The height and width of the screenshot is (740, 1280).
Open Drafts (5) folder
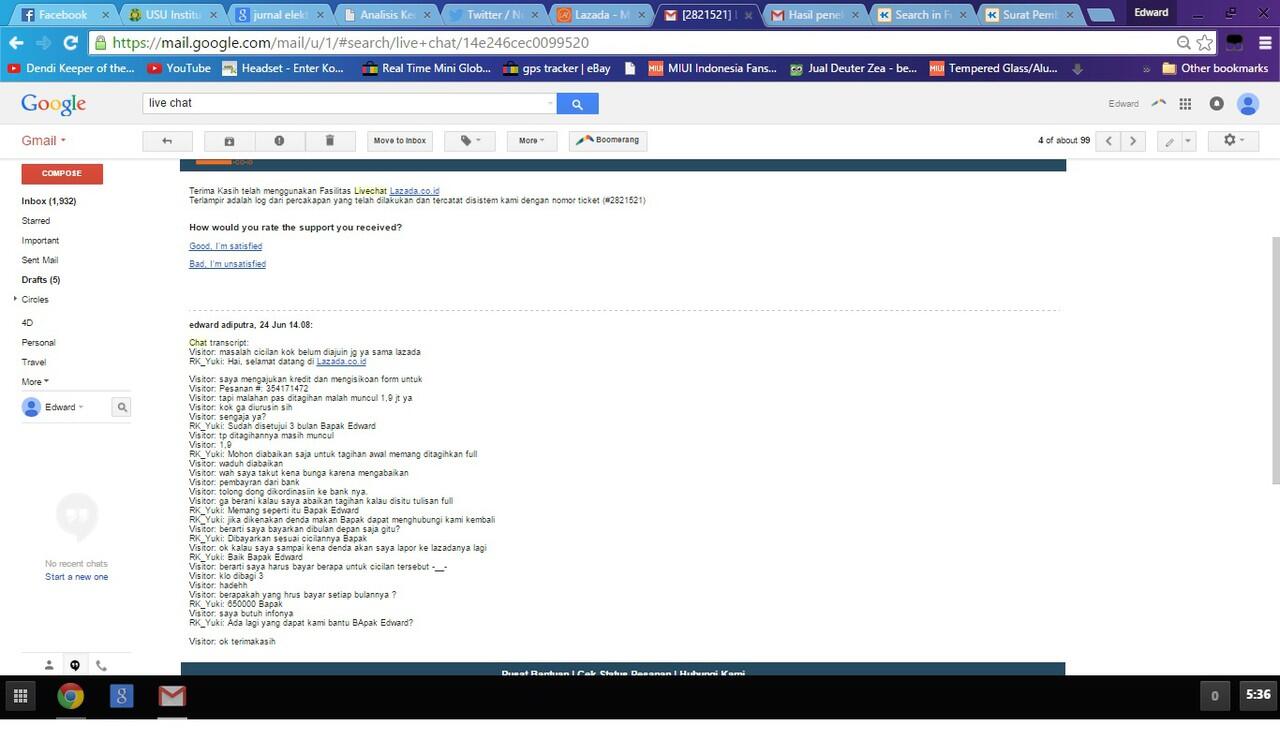41,280
